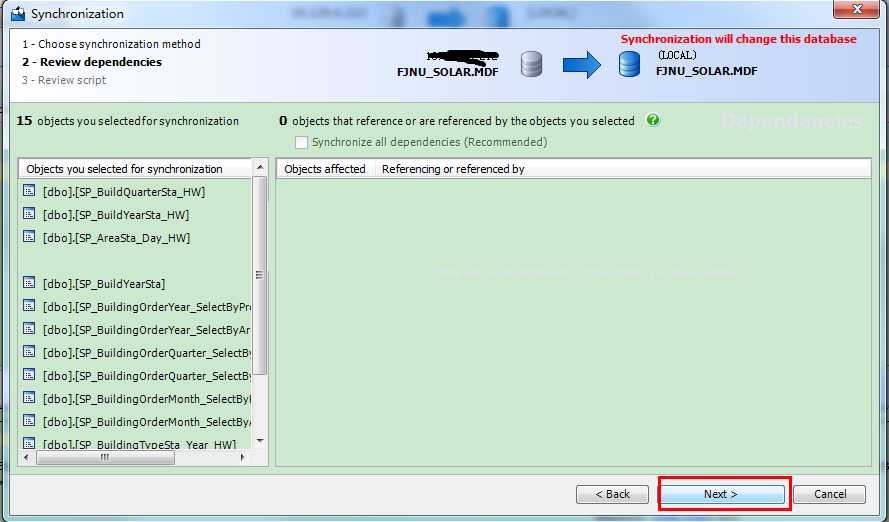Open the green help question mark icon
Image resolution: width=889 pixels, height=522 pixels.
tap(653, 120)
